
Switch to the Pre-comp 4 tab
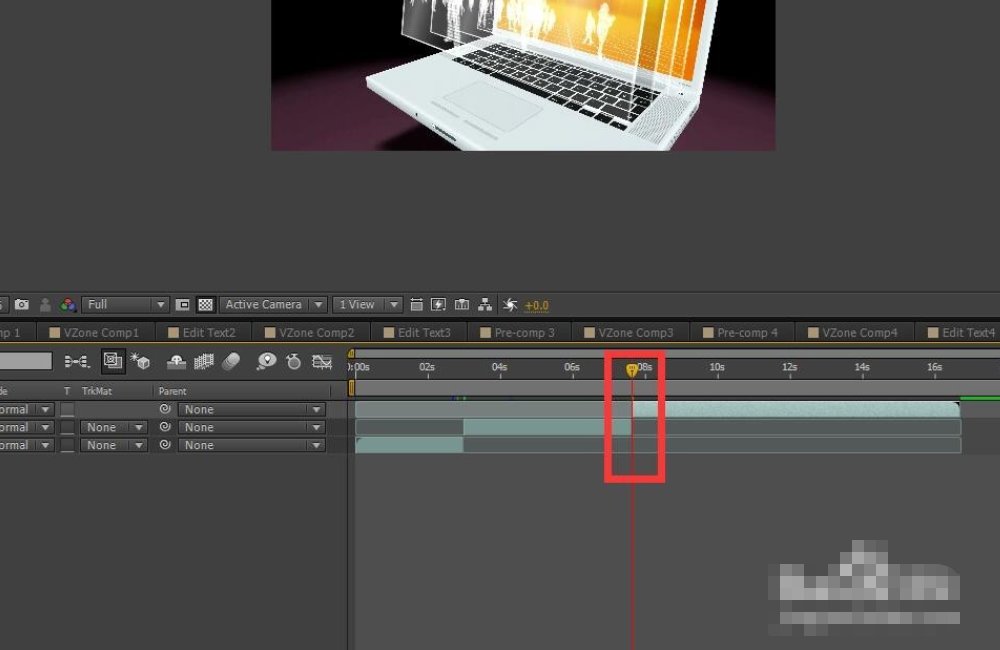tap(746, 332)
